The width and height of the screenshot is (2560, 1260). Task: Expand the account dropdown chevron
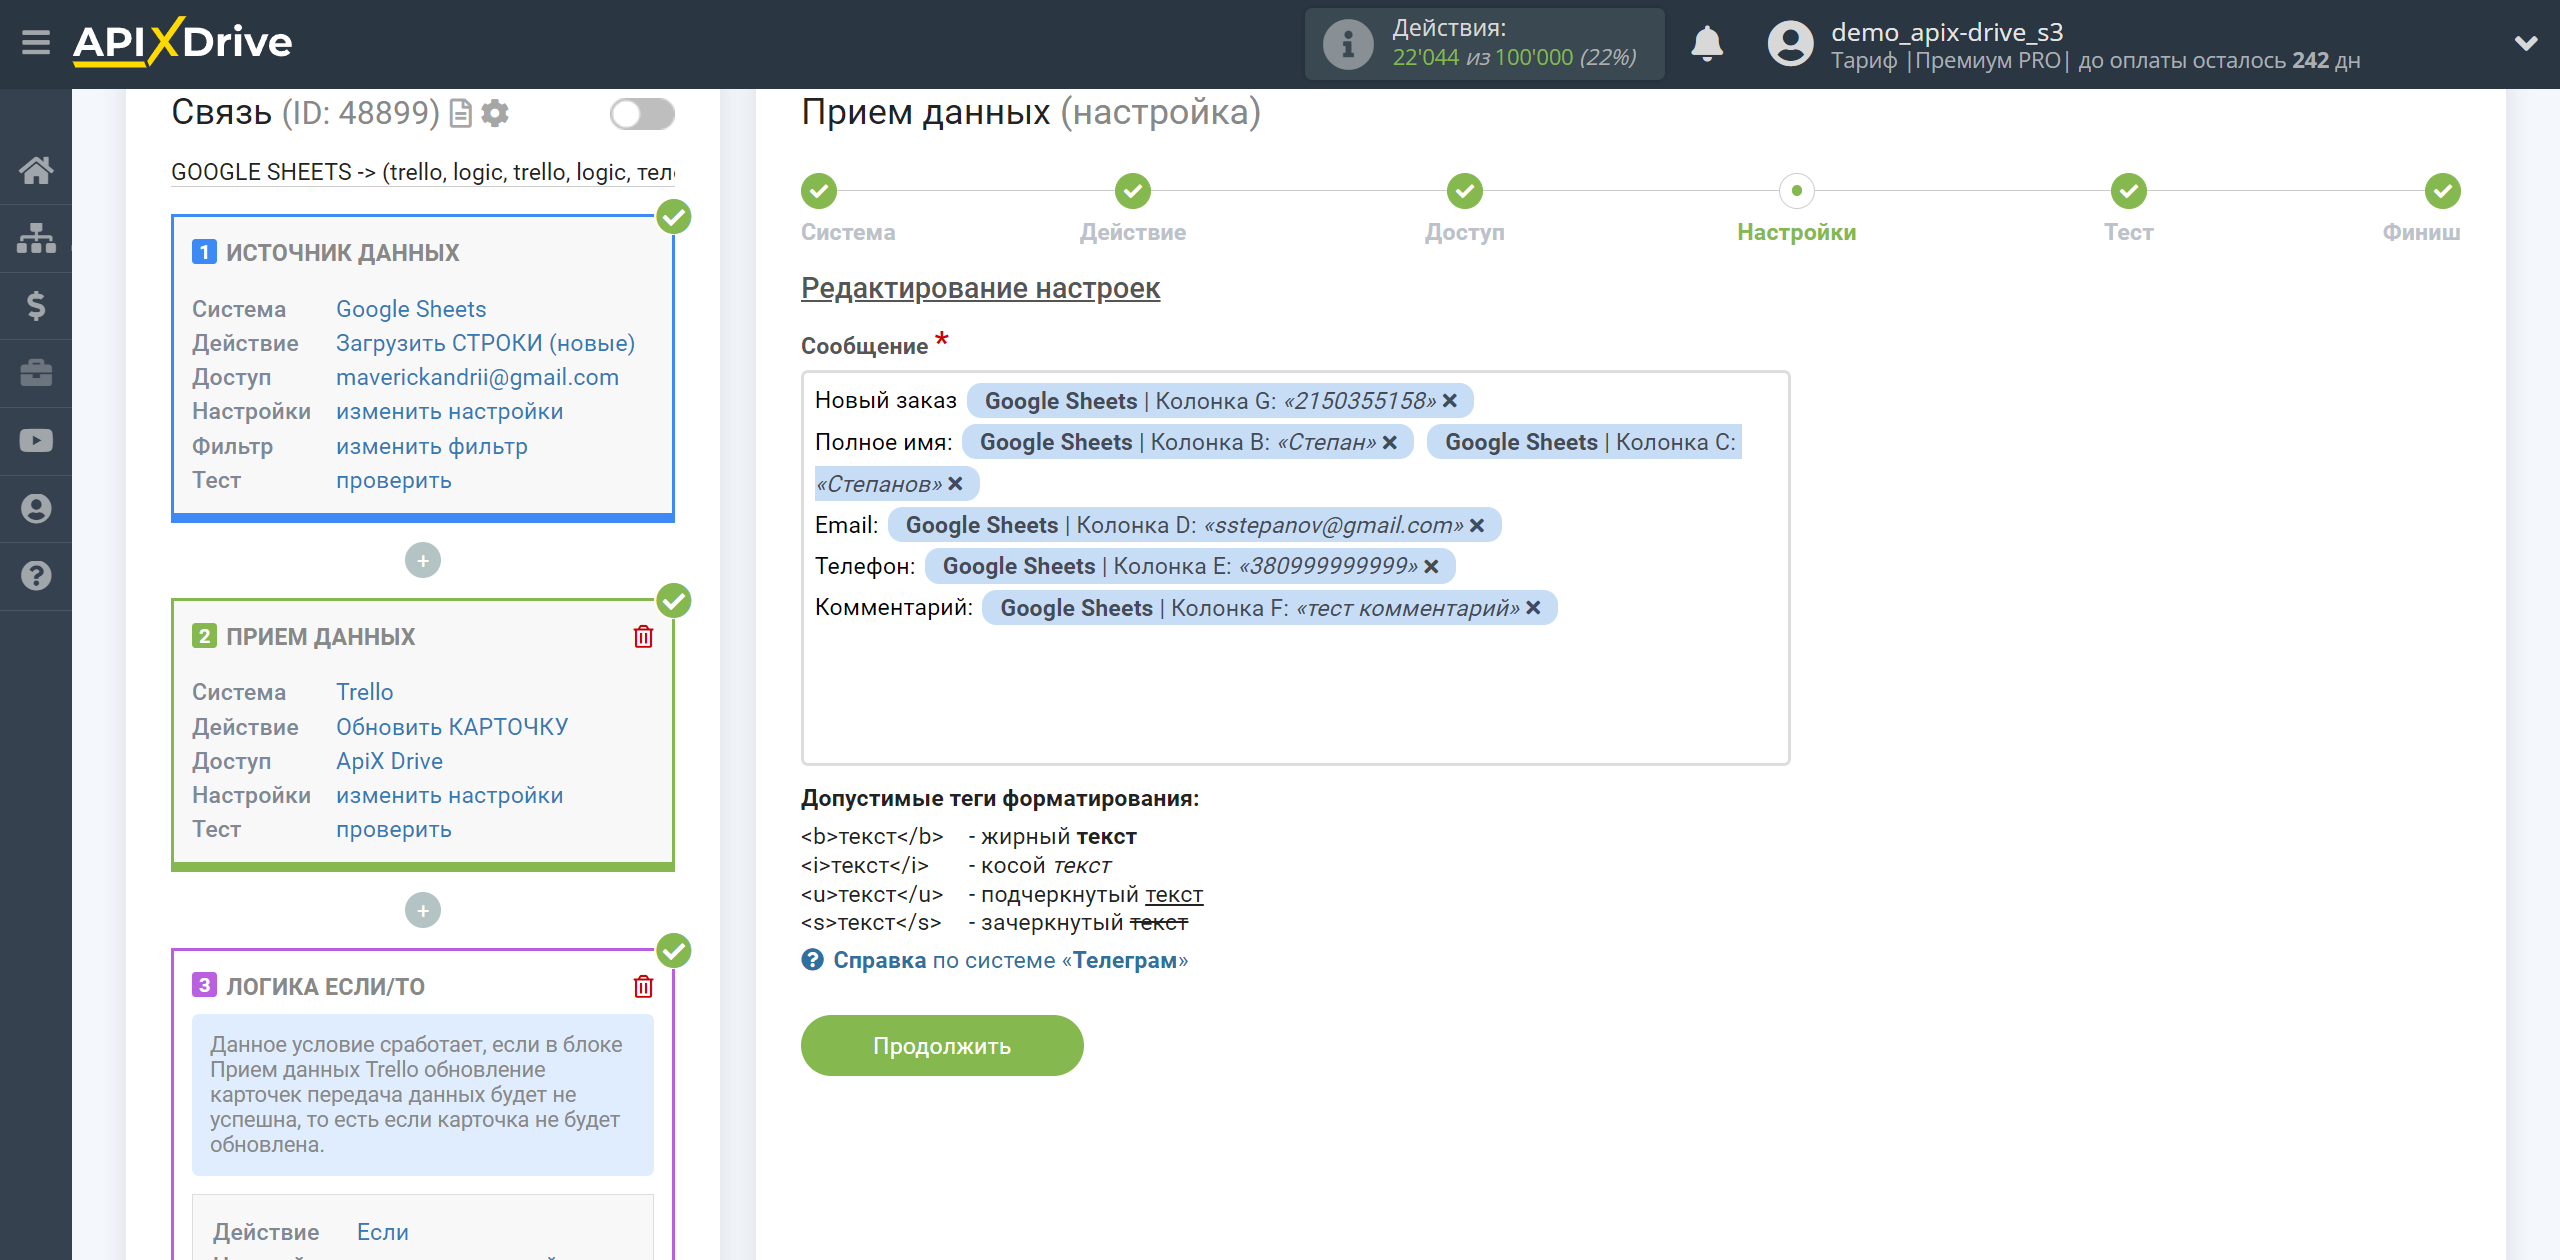2526,43
